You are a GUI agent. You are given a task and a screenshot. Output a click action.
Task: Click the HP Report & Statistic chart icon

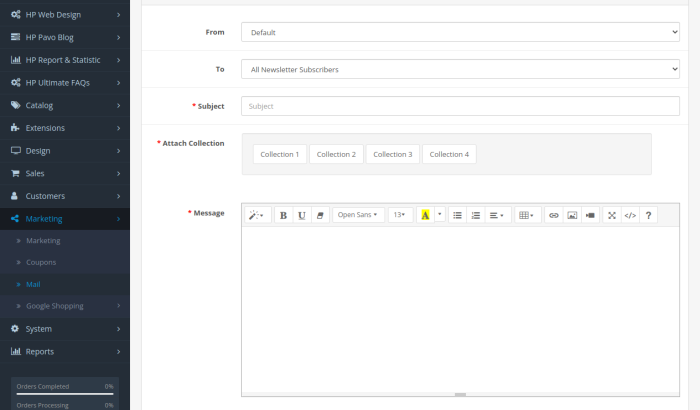click(16, 59)
